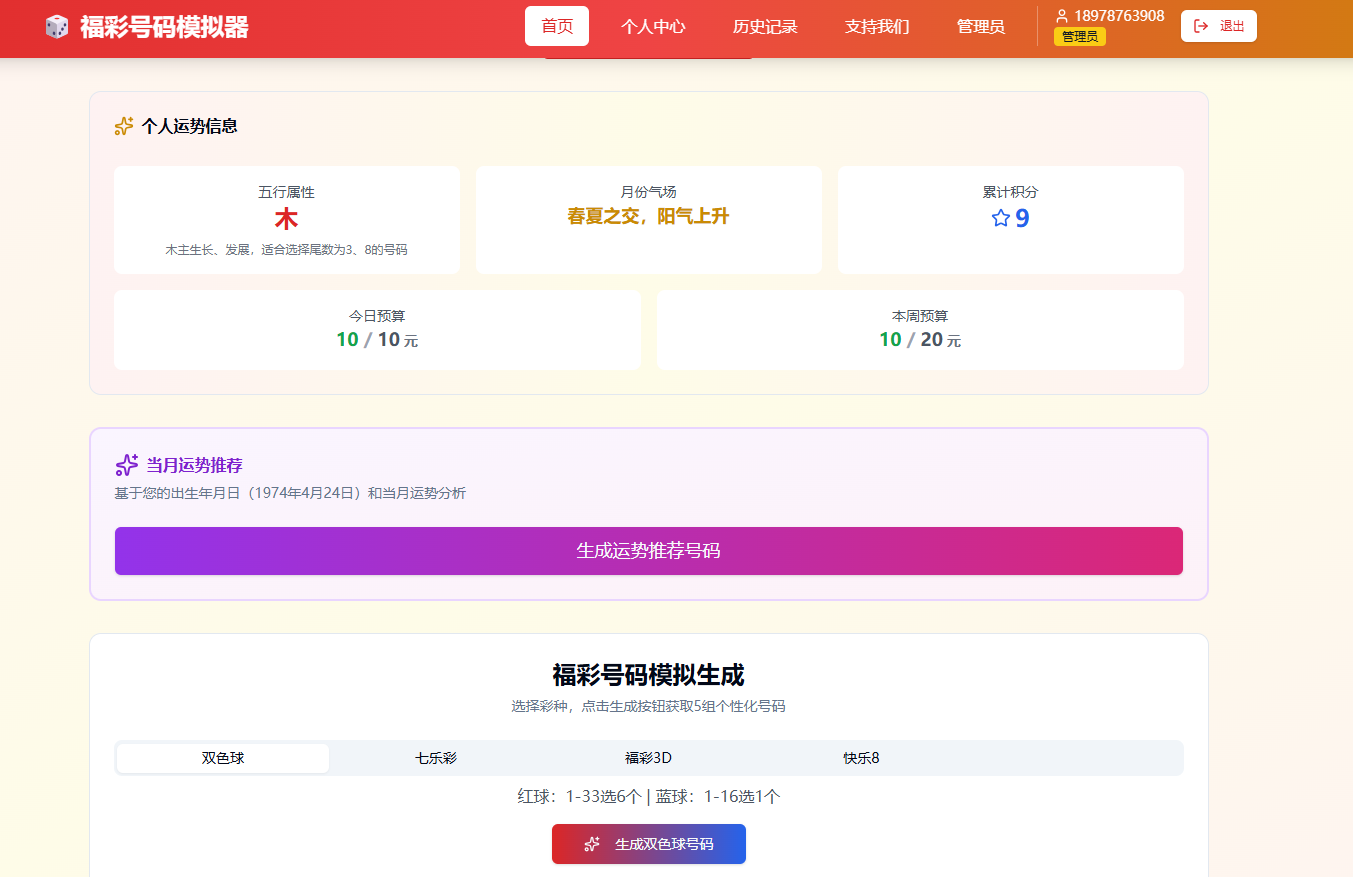
Task: Click the sparkle icon in 生成双色球号码 button
Action: pyautogui.click(x=592, y=844)
